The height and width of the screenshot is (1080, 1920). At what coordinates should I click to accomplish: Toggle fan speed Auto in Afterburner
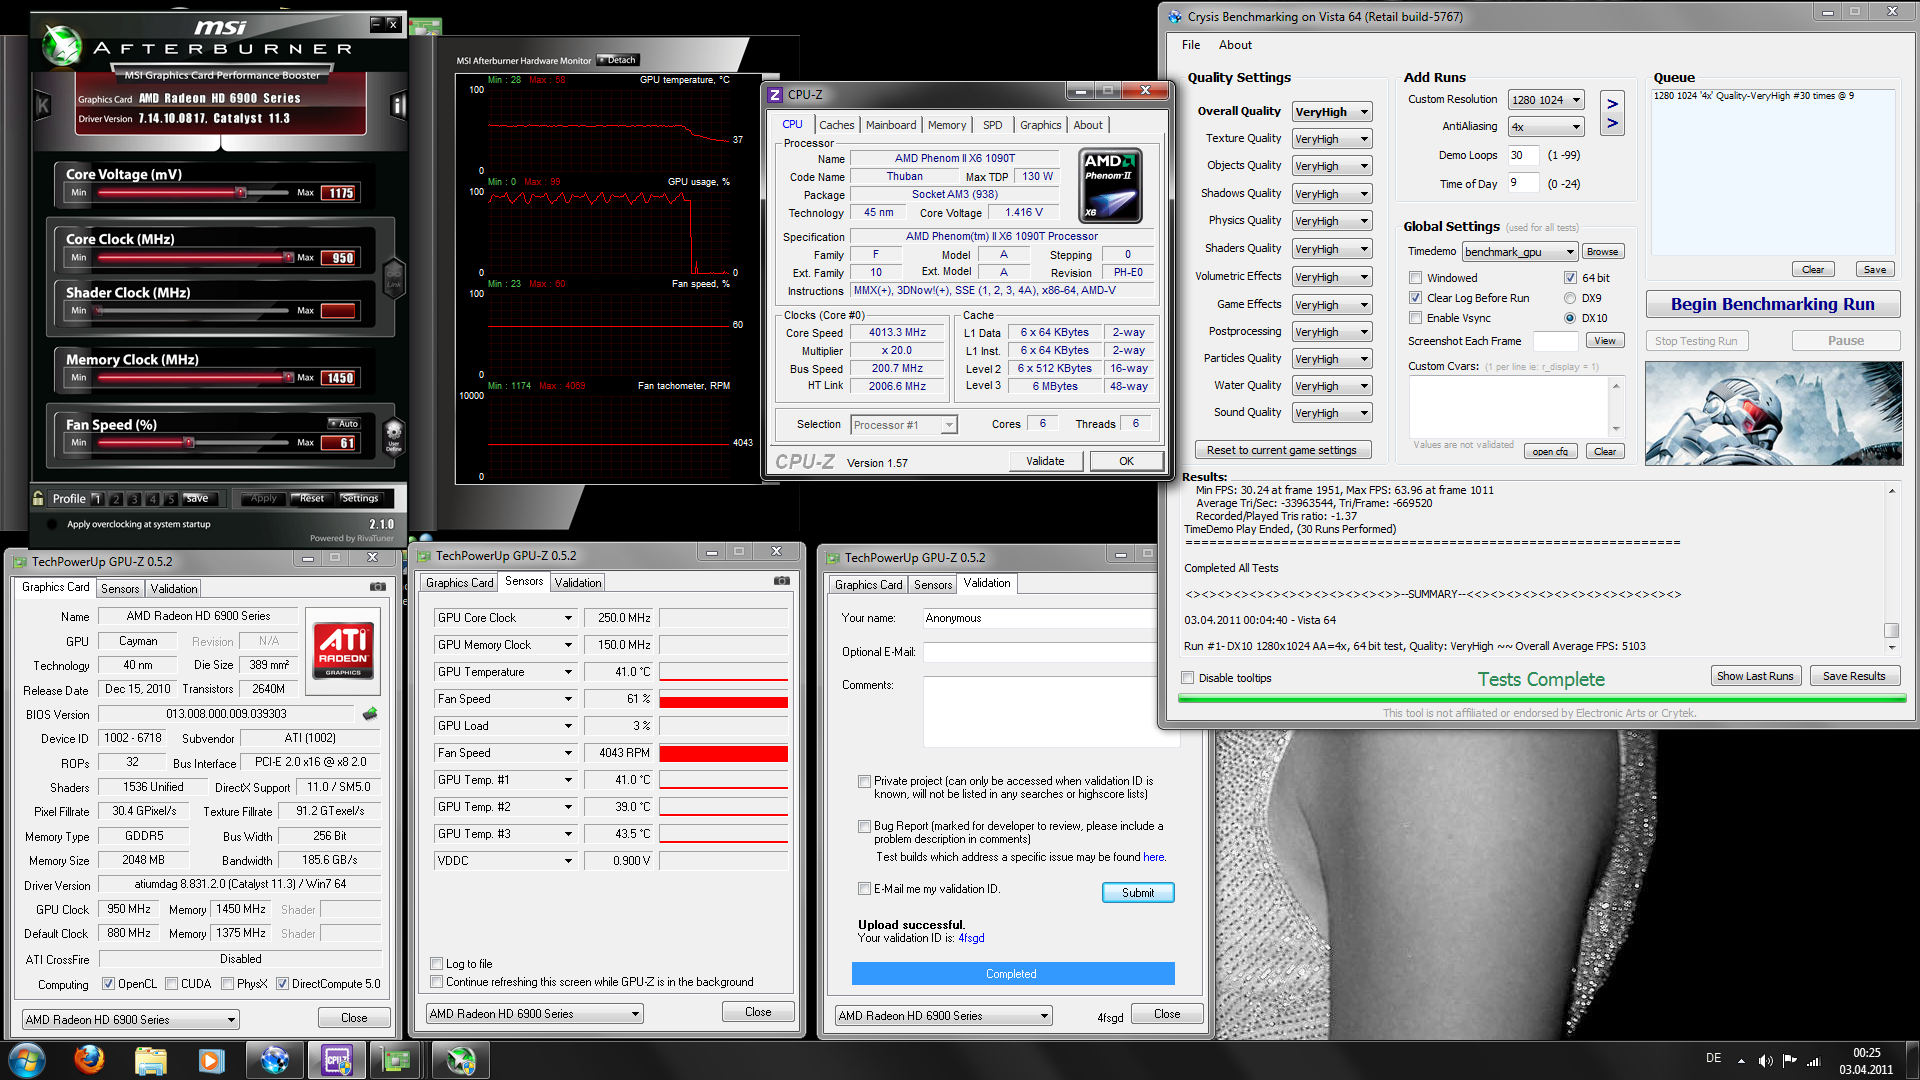click(x=343, y=424)
